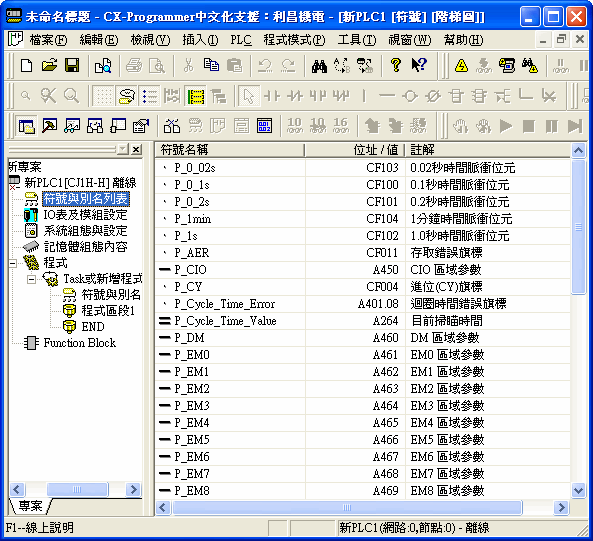Viewport: 593px width, 541px height.
Task: Click the help question mark icon
Action: [x=396, y=65]
